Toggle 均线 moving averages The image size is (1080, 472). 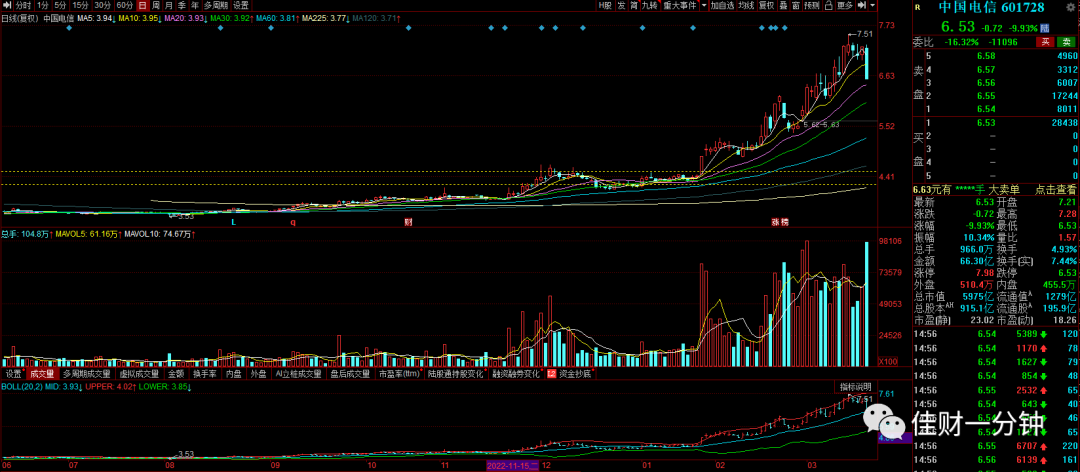tap(746, 5)
